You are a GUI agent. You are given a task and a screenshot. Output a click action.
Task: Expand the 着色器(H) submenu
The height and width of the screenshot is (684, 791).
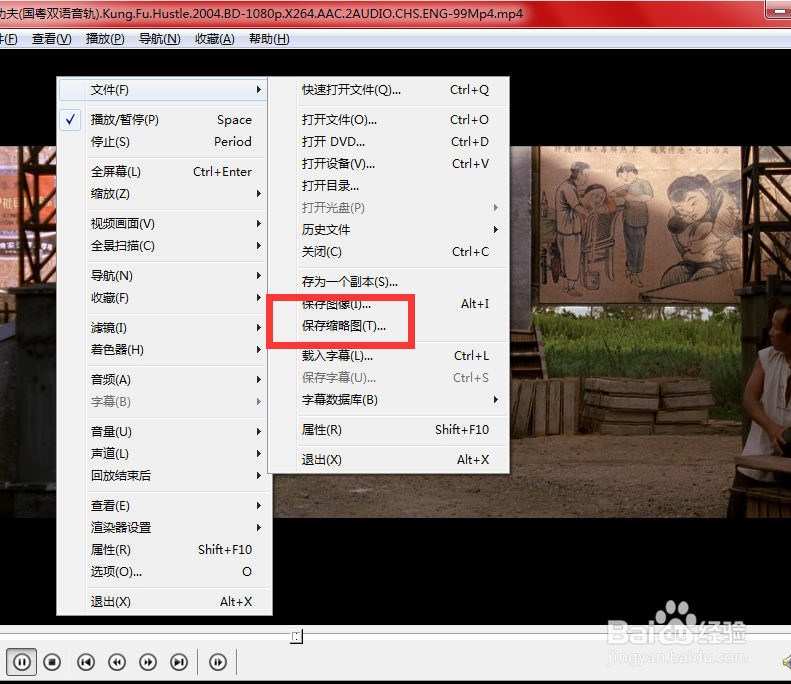click(x=163, y=350)
